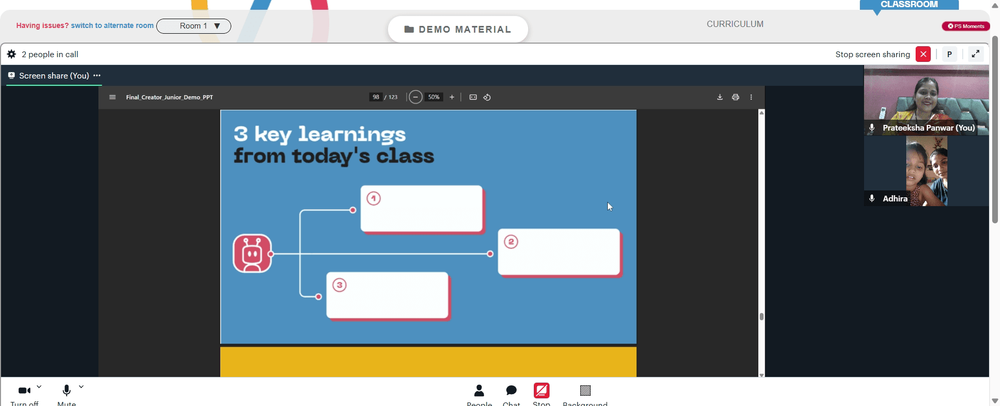Click switch to alternate room link

pos(112,26)
